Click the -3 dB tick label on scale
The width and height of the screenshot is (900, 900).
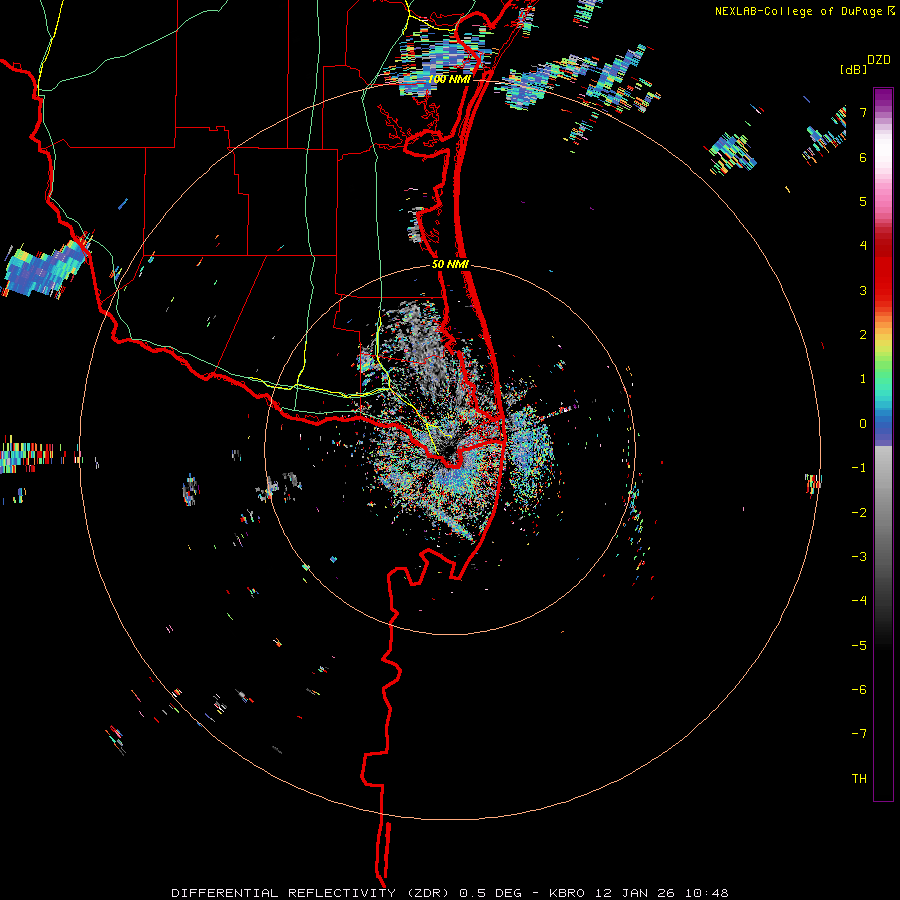point(859,557)
